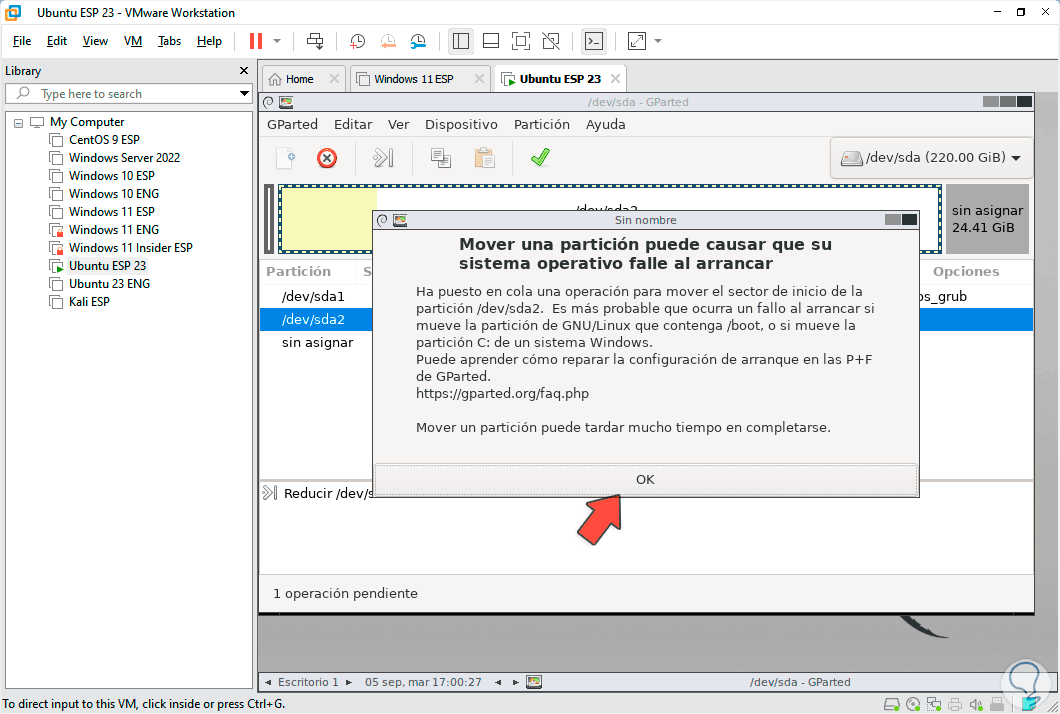The height and width of the screenshot is (714, 1060).
Task: Enter full screen mode icon
Action: pyautogui.click(x=521, y=41)
